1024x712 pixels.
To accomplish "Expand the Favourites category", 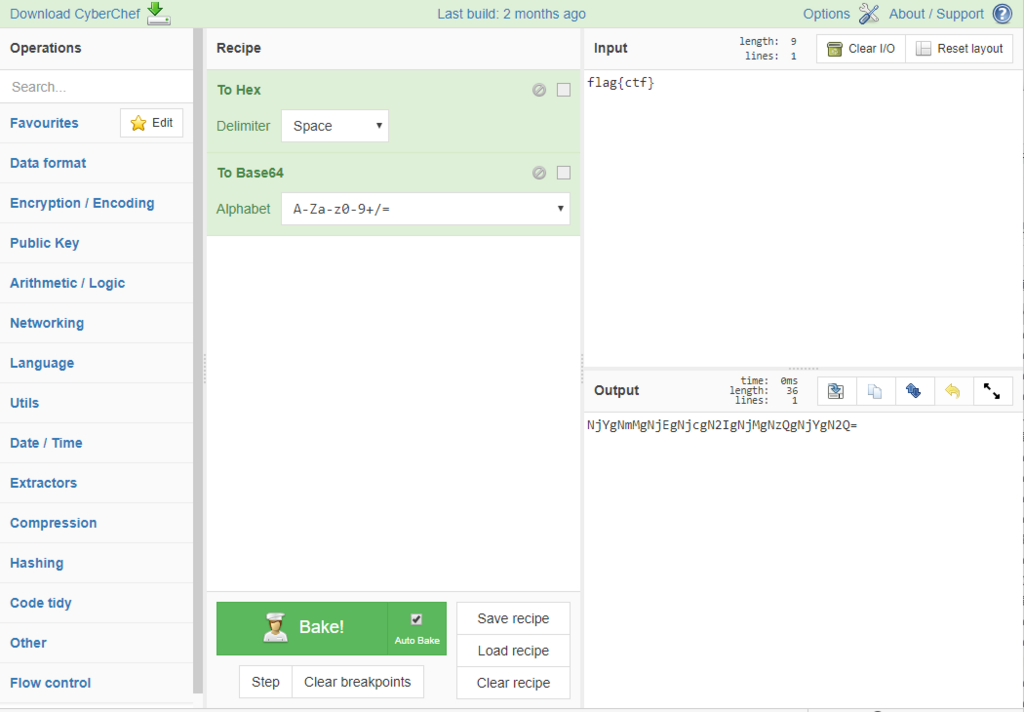I will click(44, 123).
